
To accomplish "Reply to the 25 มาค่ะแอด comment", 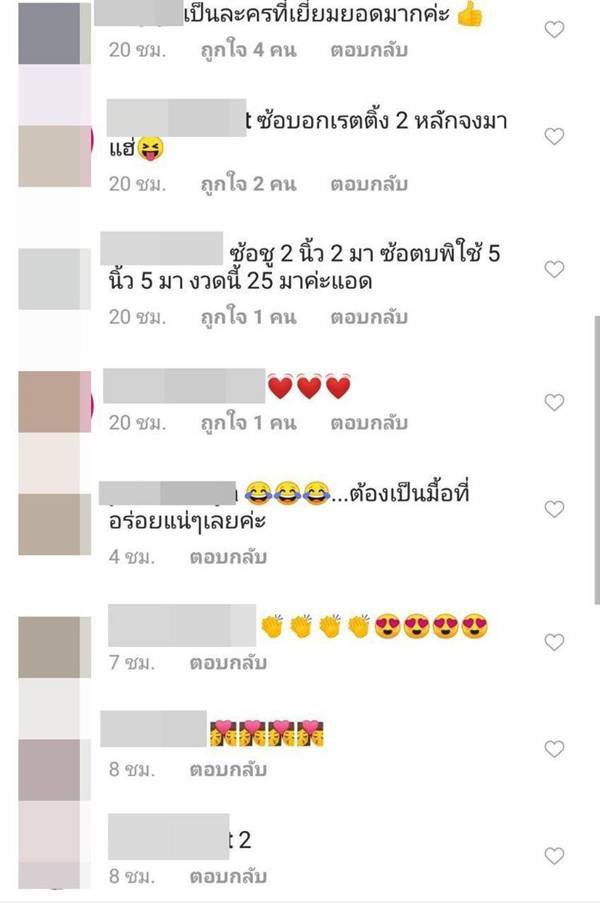I will pyautogui.click(x=369, y=317).
